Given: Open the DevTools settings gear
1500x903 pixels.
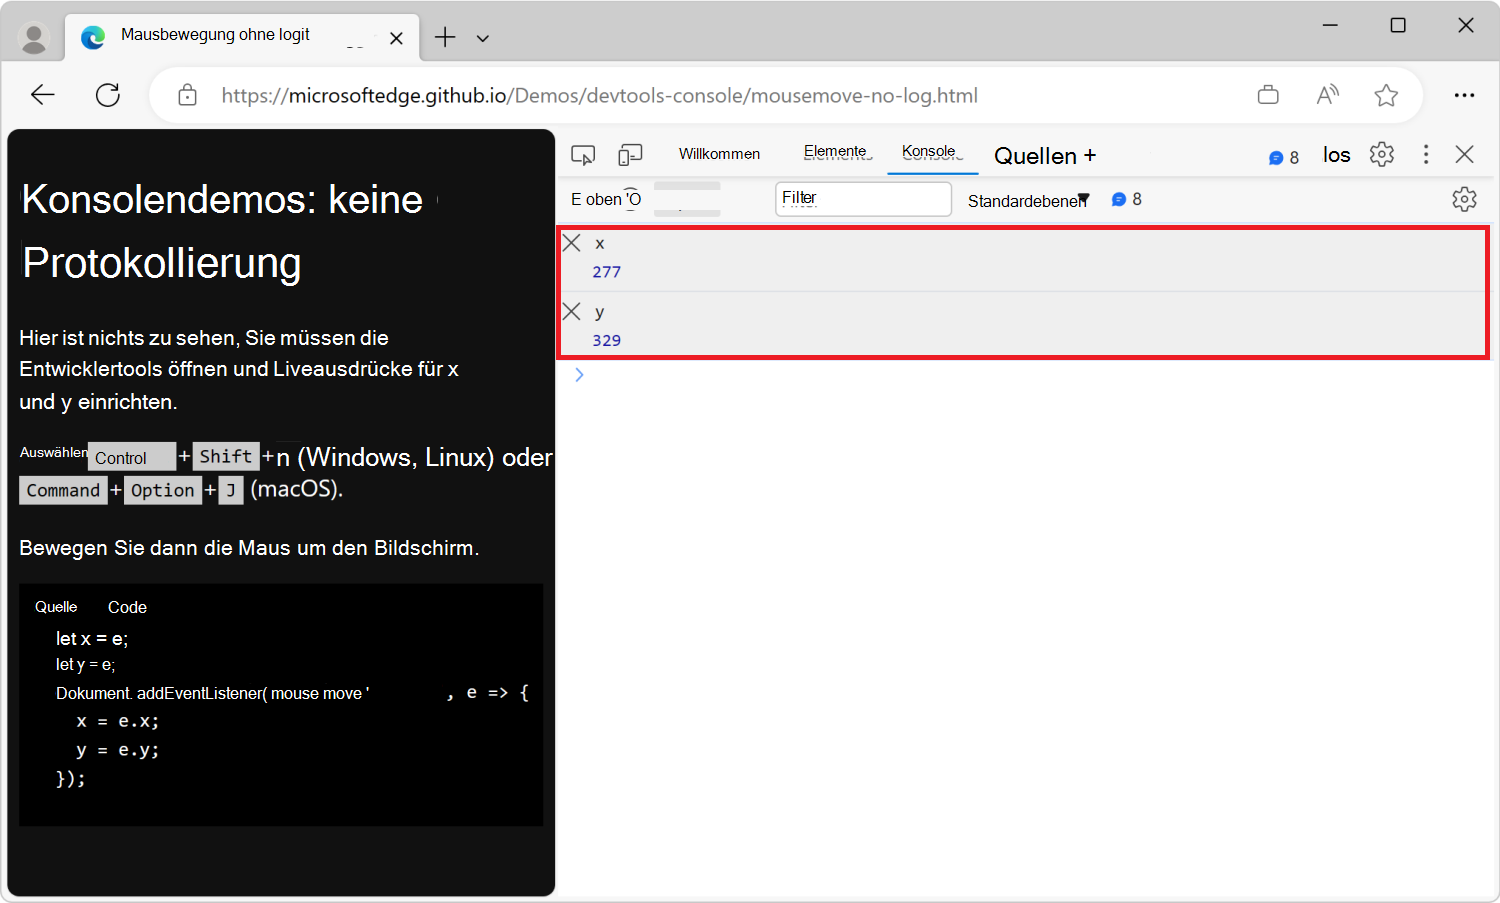Looking at the screenshot, I should coord(1381,154).
